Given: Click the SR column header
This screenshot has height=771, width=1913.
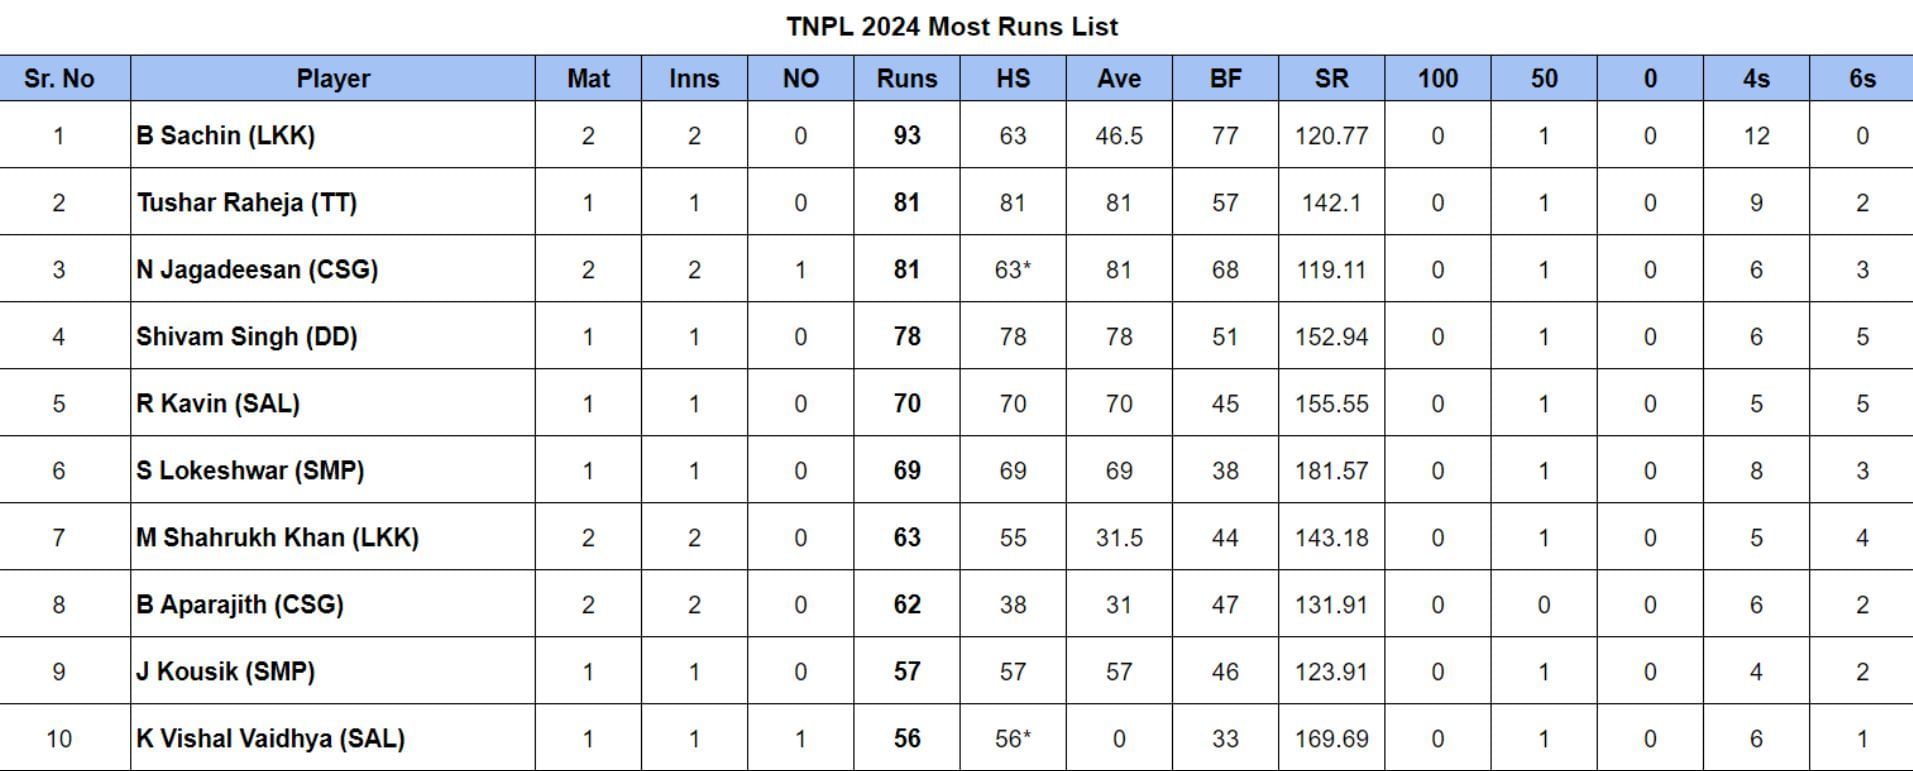Looking at the screenshot, I should 1331,79.
